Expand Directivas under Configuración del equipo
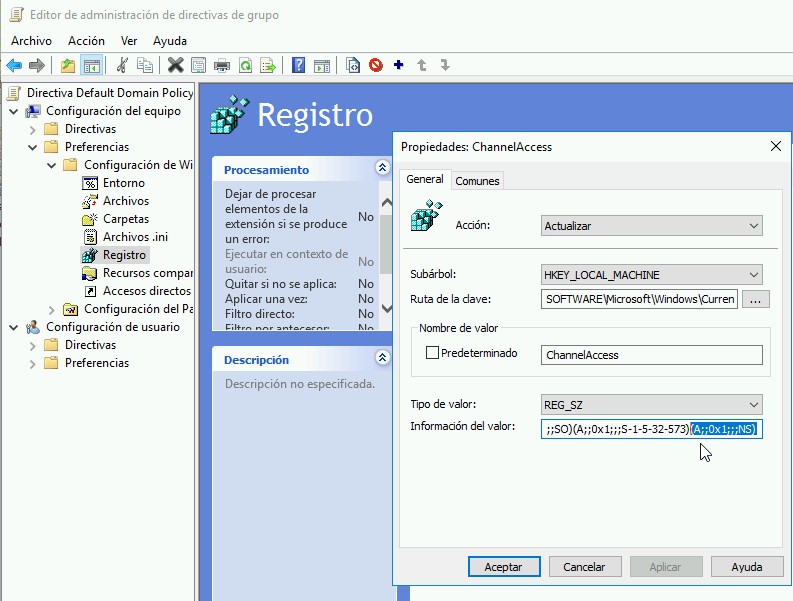The image size is (793, 601). [x=32, y=129]
